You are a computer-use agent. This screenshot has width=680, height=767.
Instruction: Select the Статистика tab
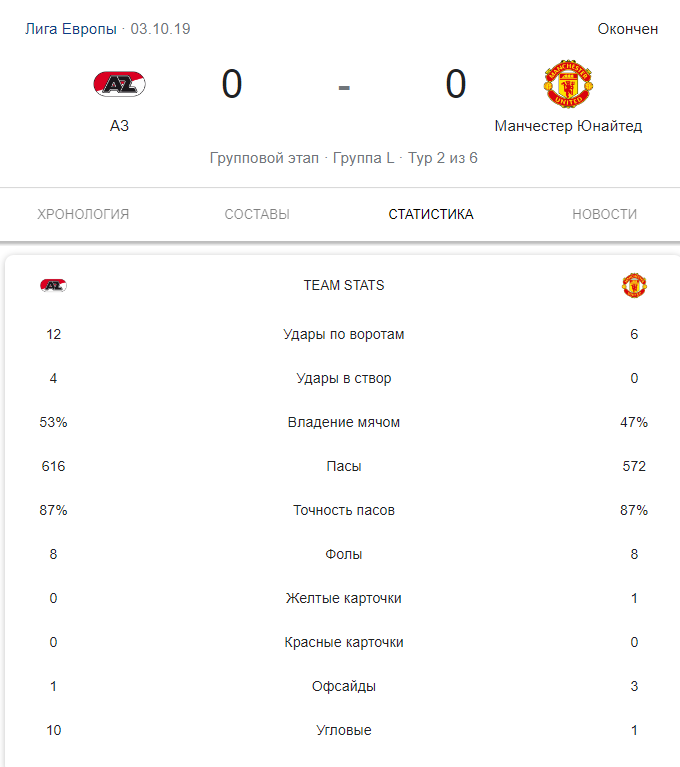tap(431, 214)
